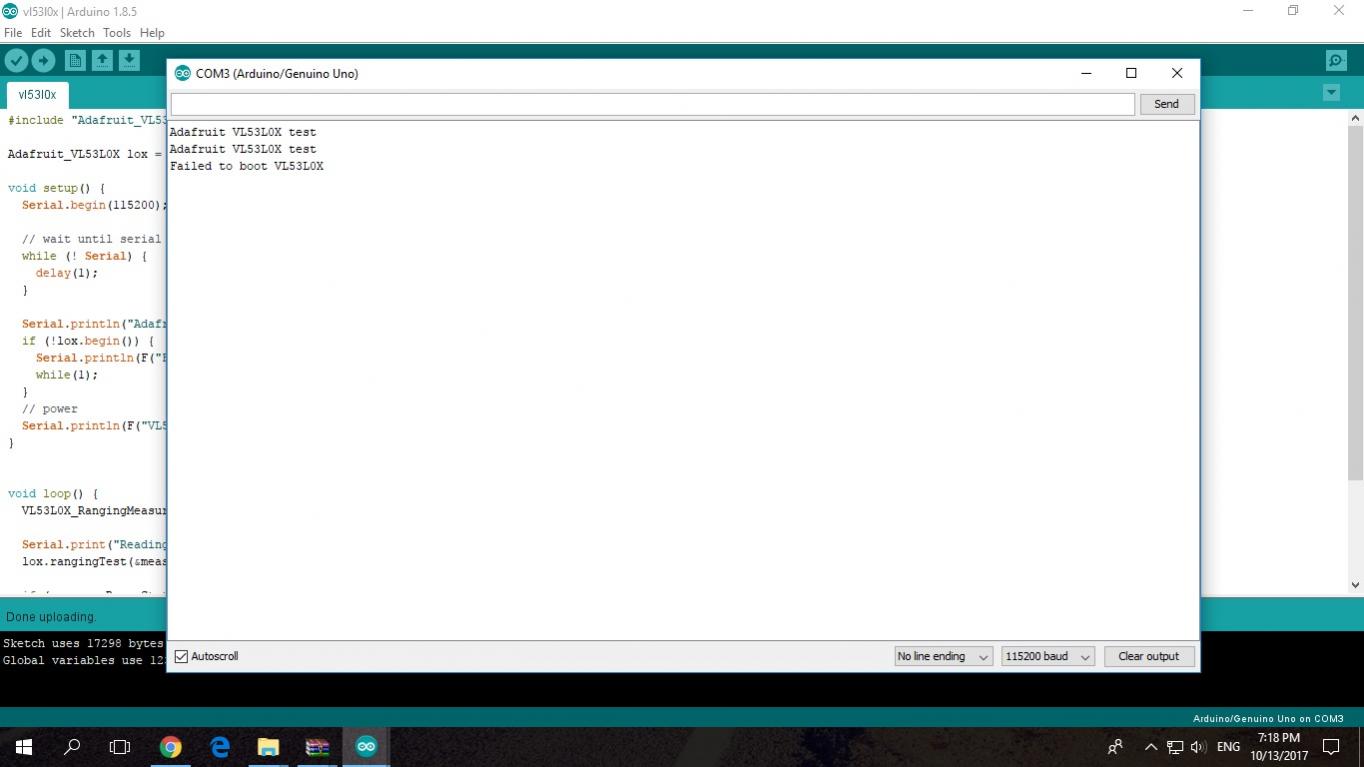Screen dimensions: 1364x767
Task: Open the Tools menu
Action: (117, 33)
